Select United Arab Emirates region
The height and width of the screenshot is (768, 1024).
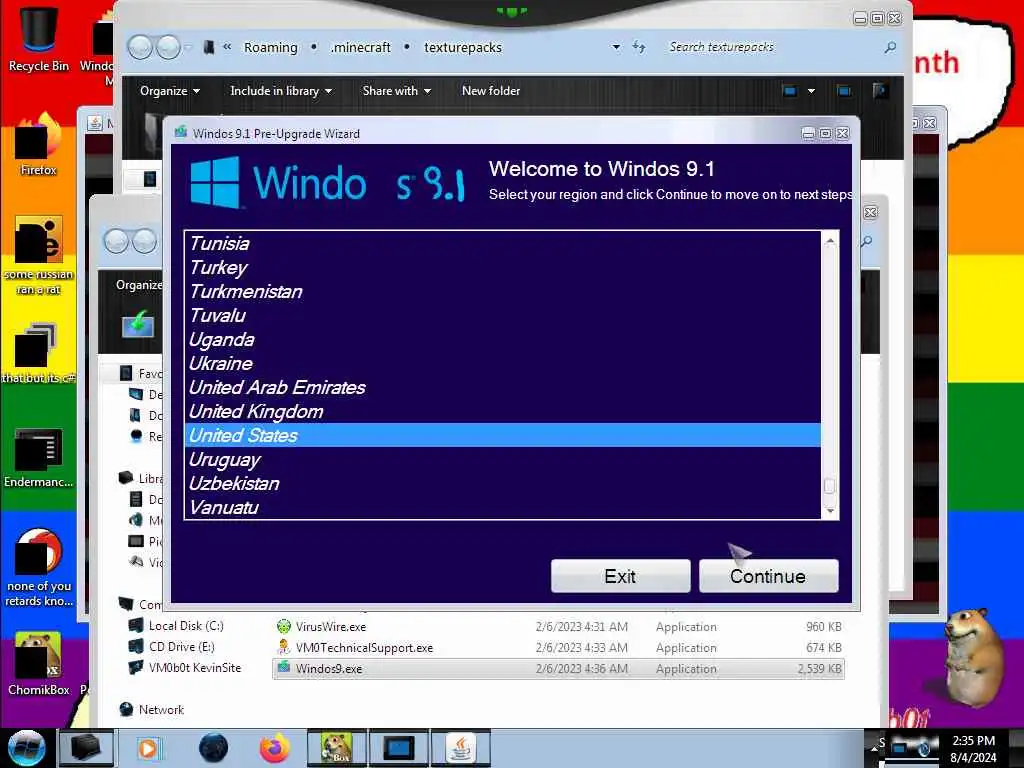[x=502, y=387]
